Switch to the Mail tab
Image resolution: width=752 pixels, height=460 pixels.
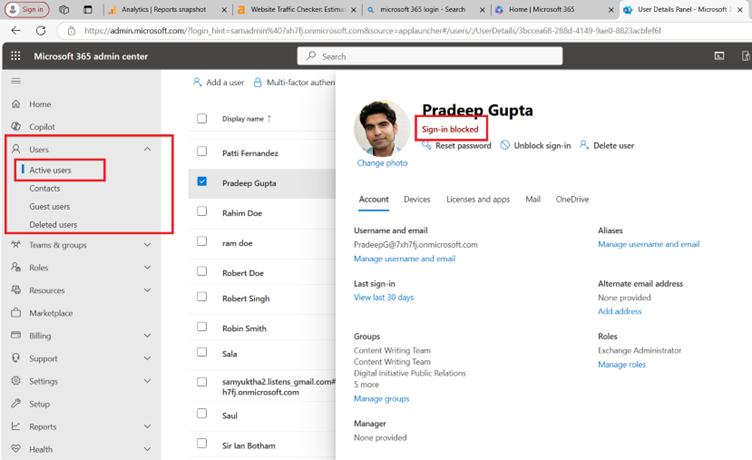[x=533, y=199]
